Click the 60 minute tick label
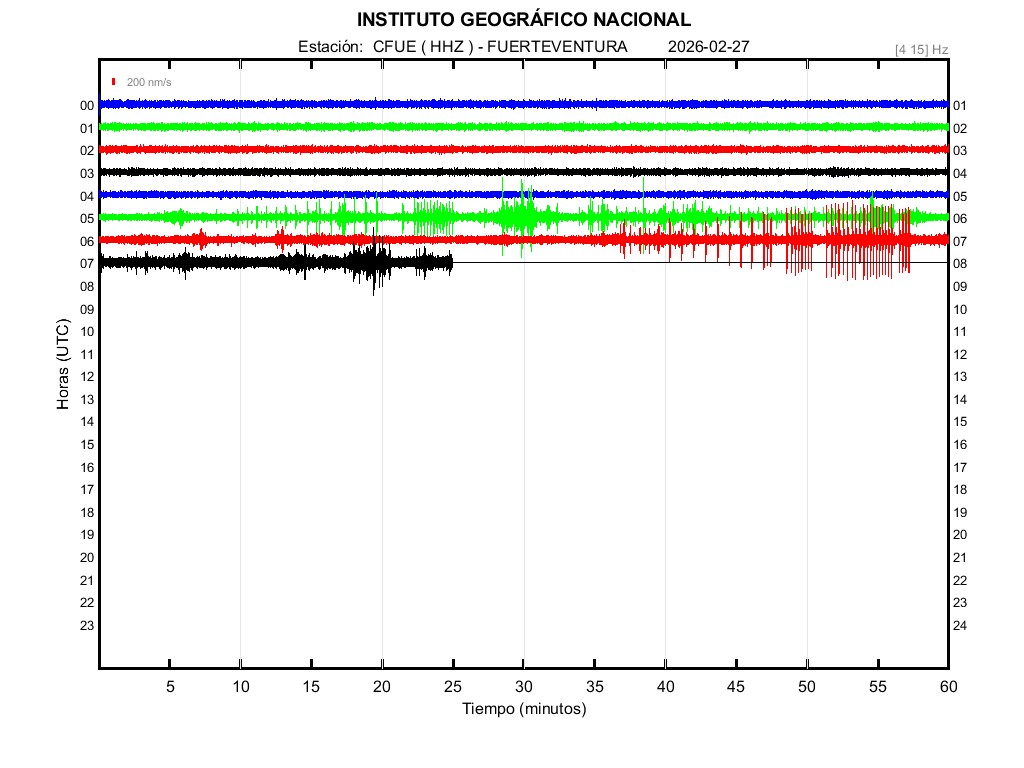The width and height of the screenshot is (1024, 768). [947, 686]
